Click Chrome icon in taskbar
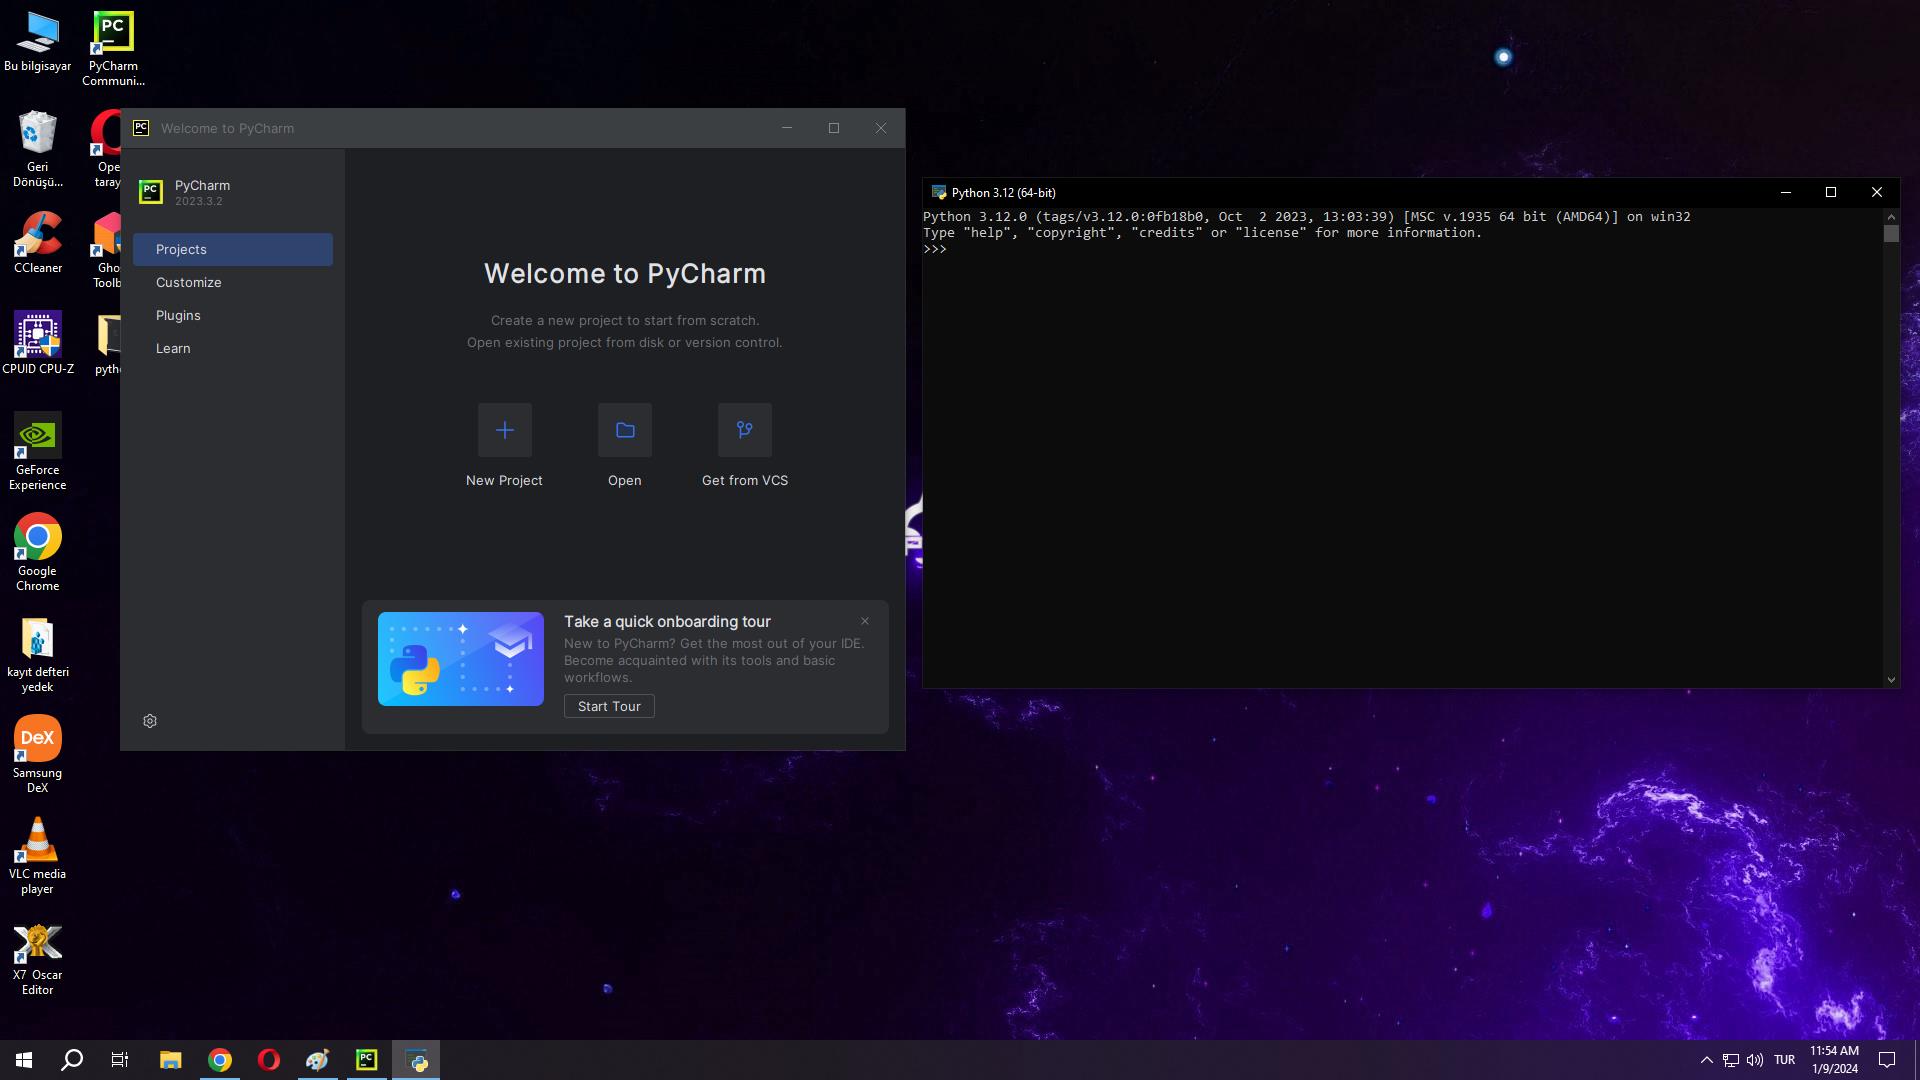Image resolution: width=1920 pixels, height=1080 pixels. point(220,1060)
